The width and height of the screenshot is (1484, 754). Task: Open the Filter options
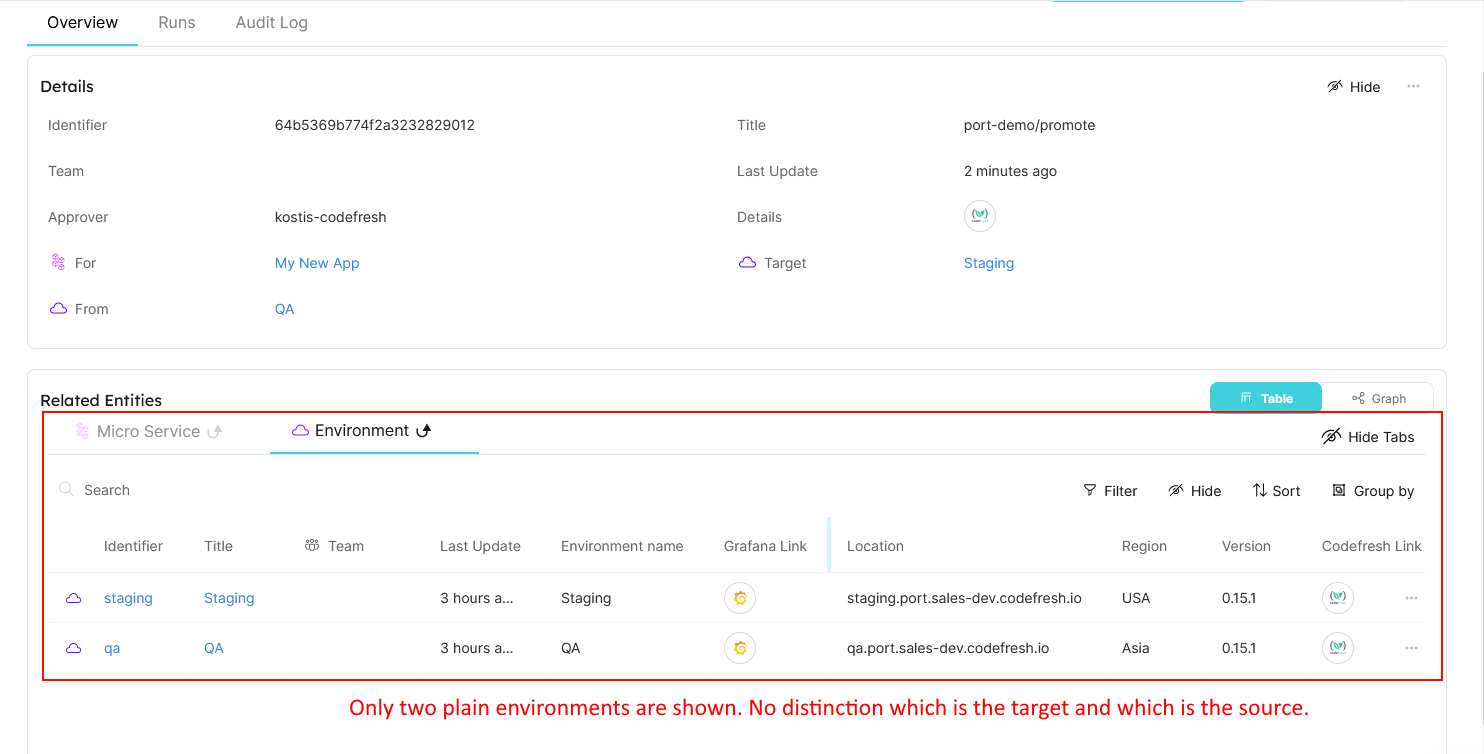(x=1110, y=491)
